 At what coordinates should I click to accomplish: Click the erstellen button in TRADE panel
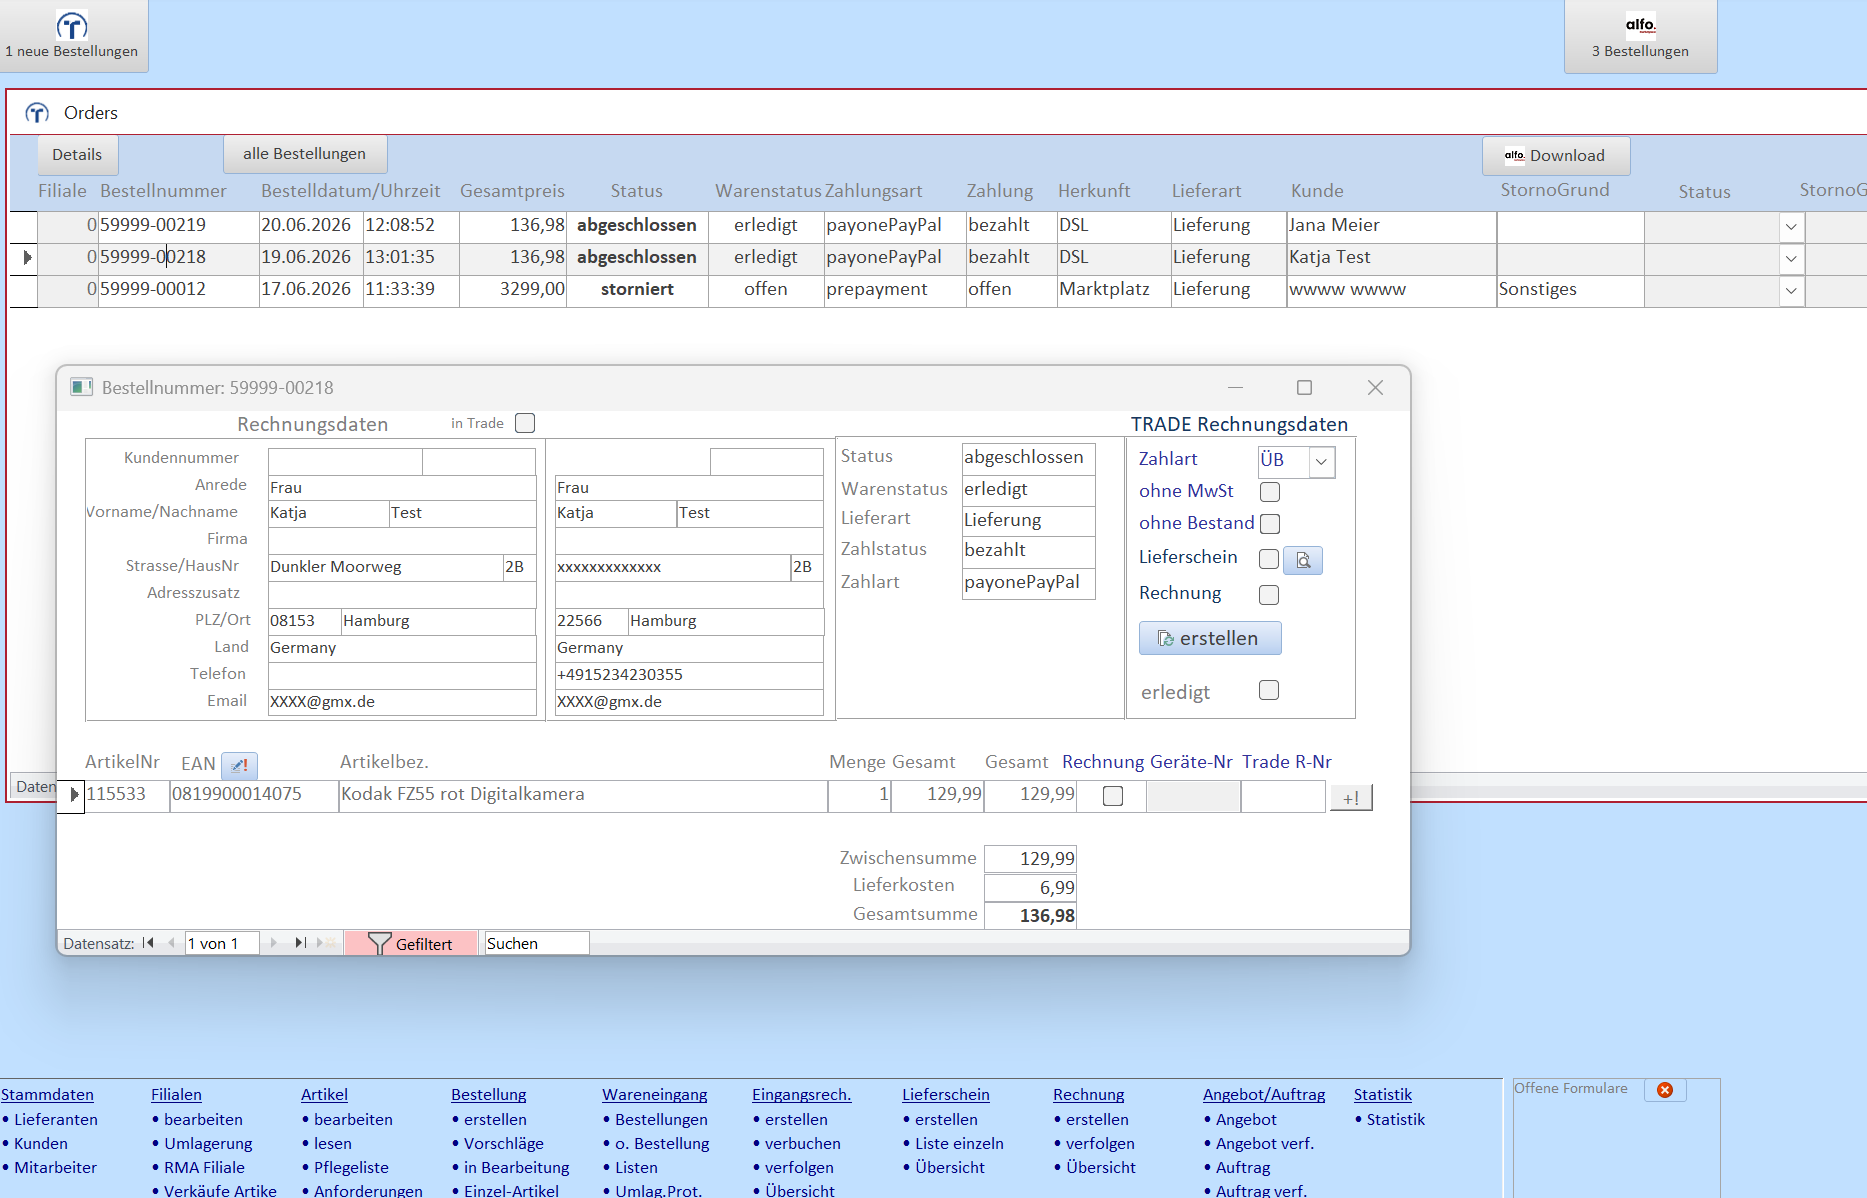(1210, 638)
